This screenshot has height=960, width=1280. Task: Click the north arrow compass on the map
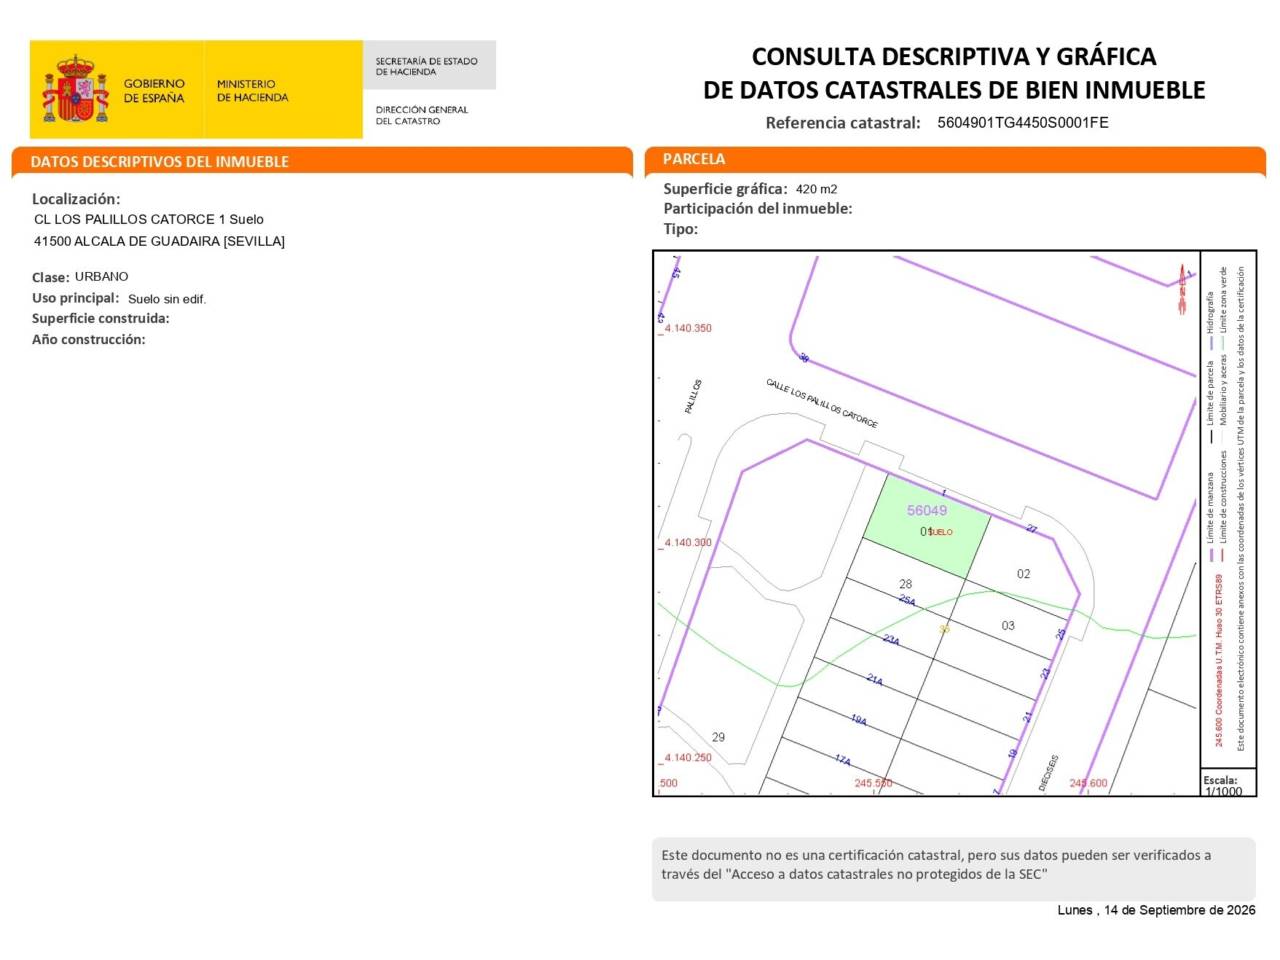click(x=1182, y=290)
